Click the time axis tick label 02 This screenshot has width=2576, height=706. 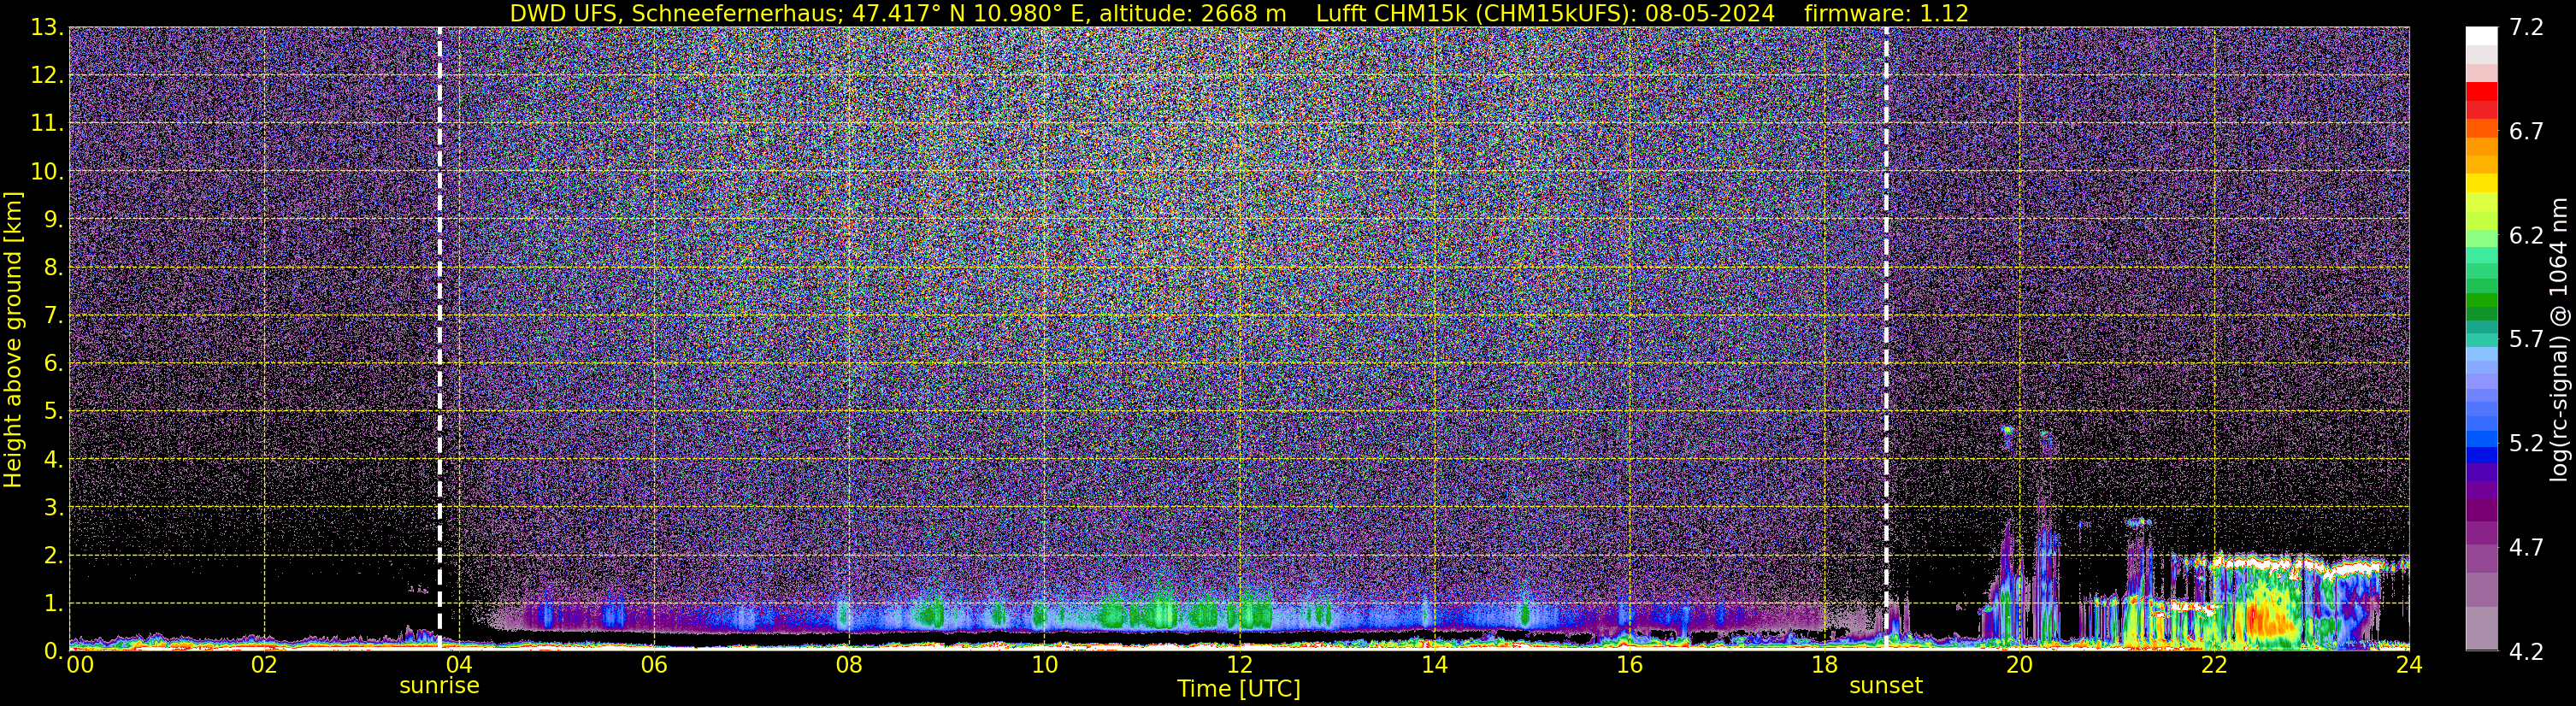tap(264, 665)
